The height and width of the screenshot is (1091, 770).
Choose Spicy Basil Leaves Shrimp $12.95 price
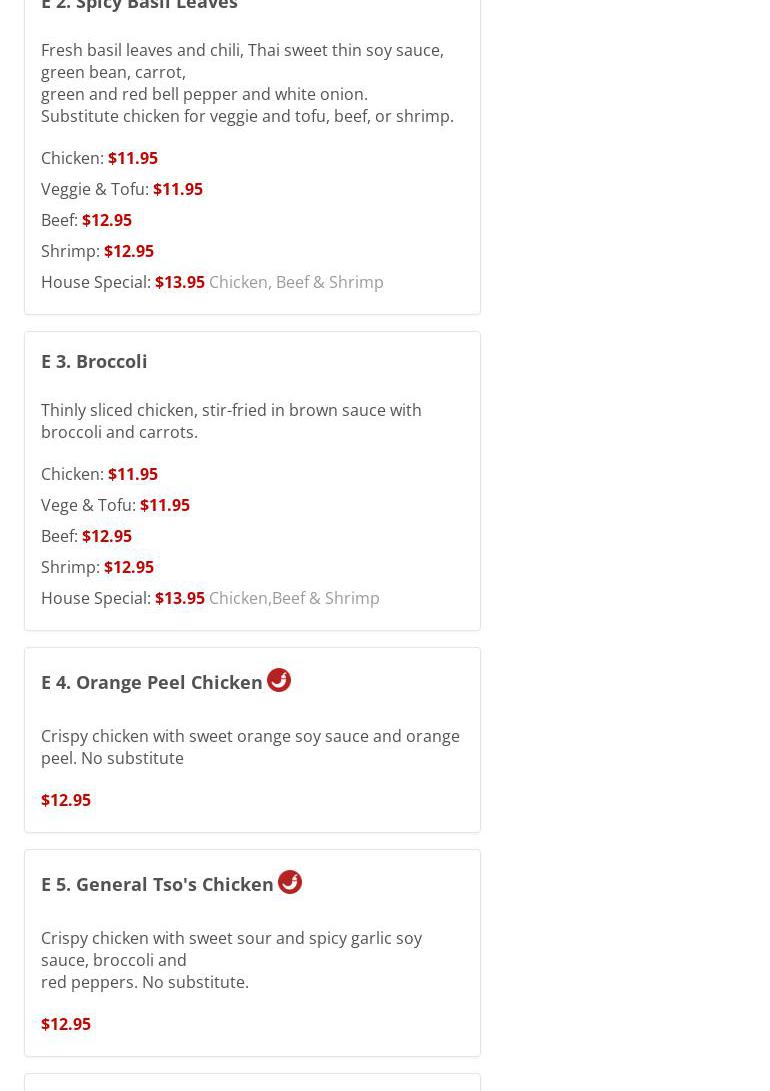point(129,251)
